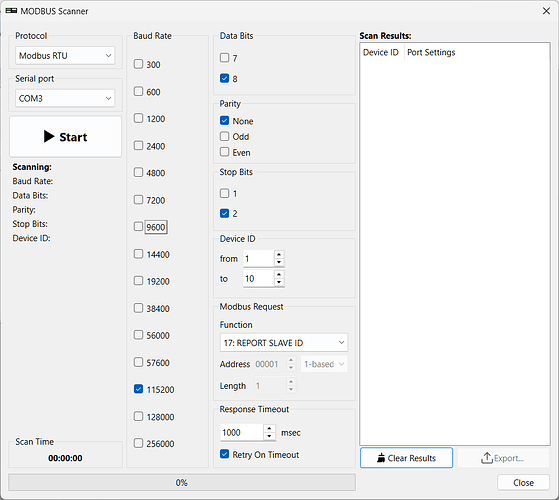Check the 7200 baud rate option
The width and height of the screenshot is (559, 500).
click(138, 200)
